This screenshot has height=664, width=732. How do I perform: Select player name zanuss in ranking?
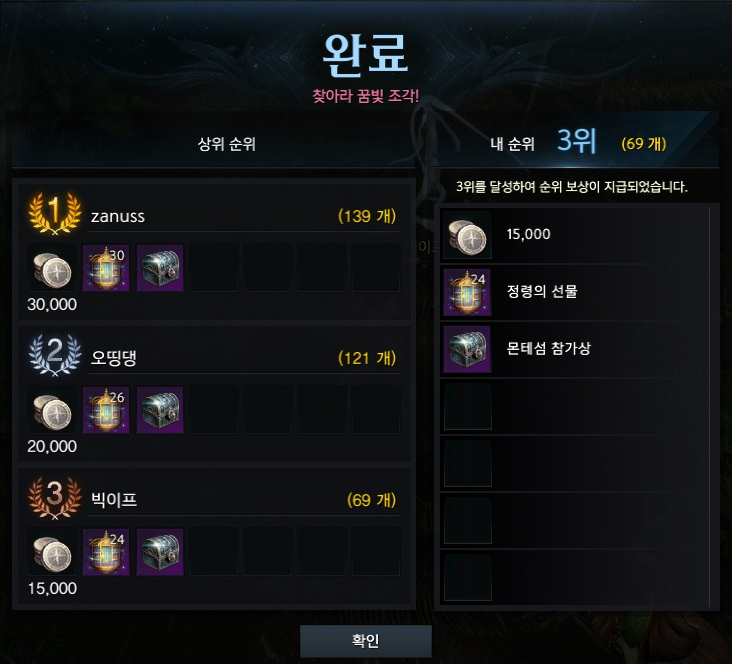pyautogui.click(x=118, y=216)
